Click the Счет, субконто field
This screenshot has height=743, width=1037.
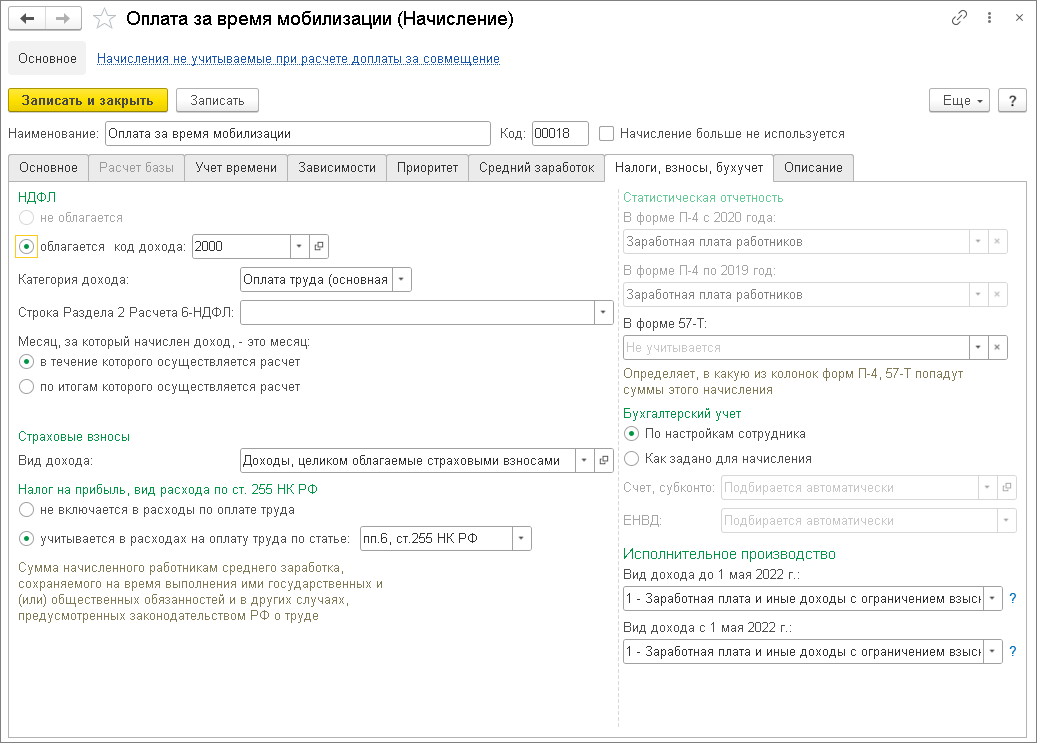tap(850, 488)
